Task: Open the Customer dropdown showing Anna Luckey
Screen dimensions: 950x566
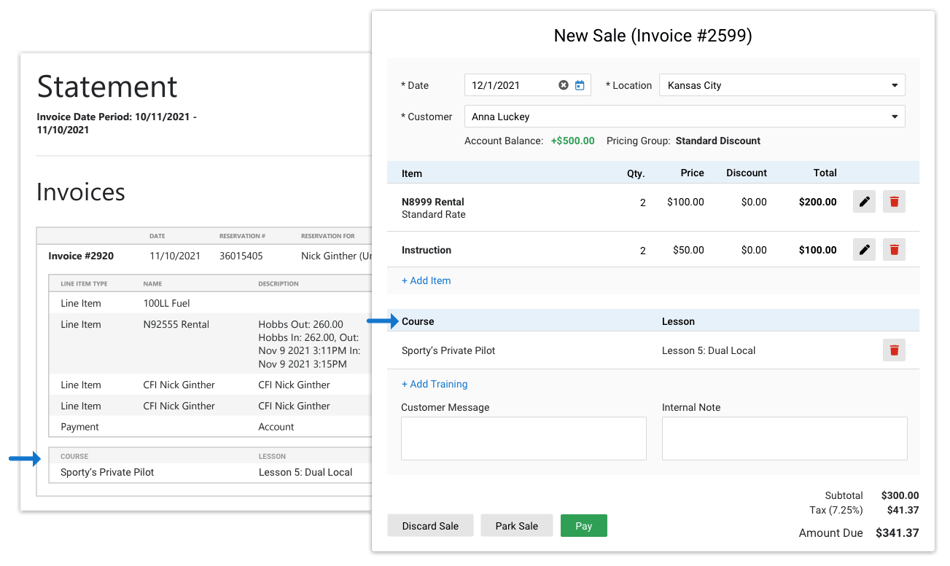Action: (685, 116)
